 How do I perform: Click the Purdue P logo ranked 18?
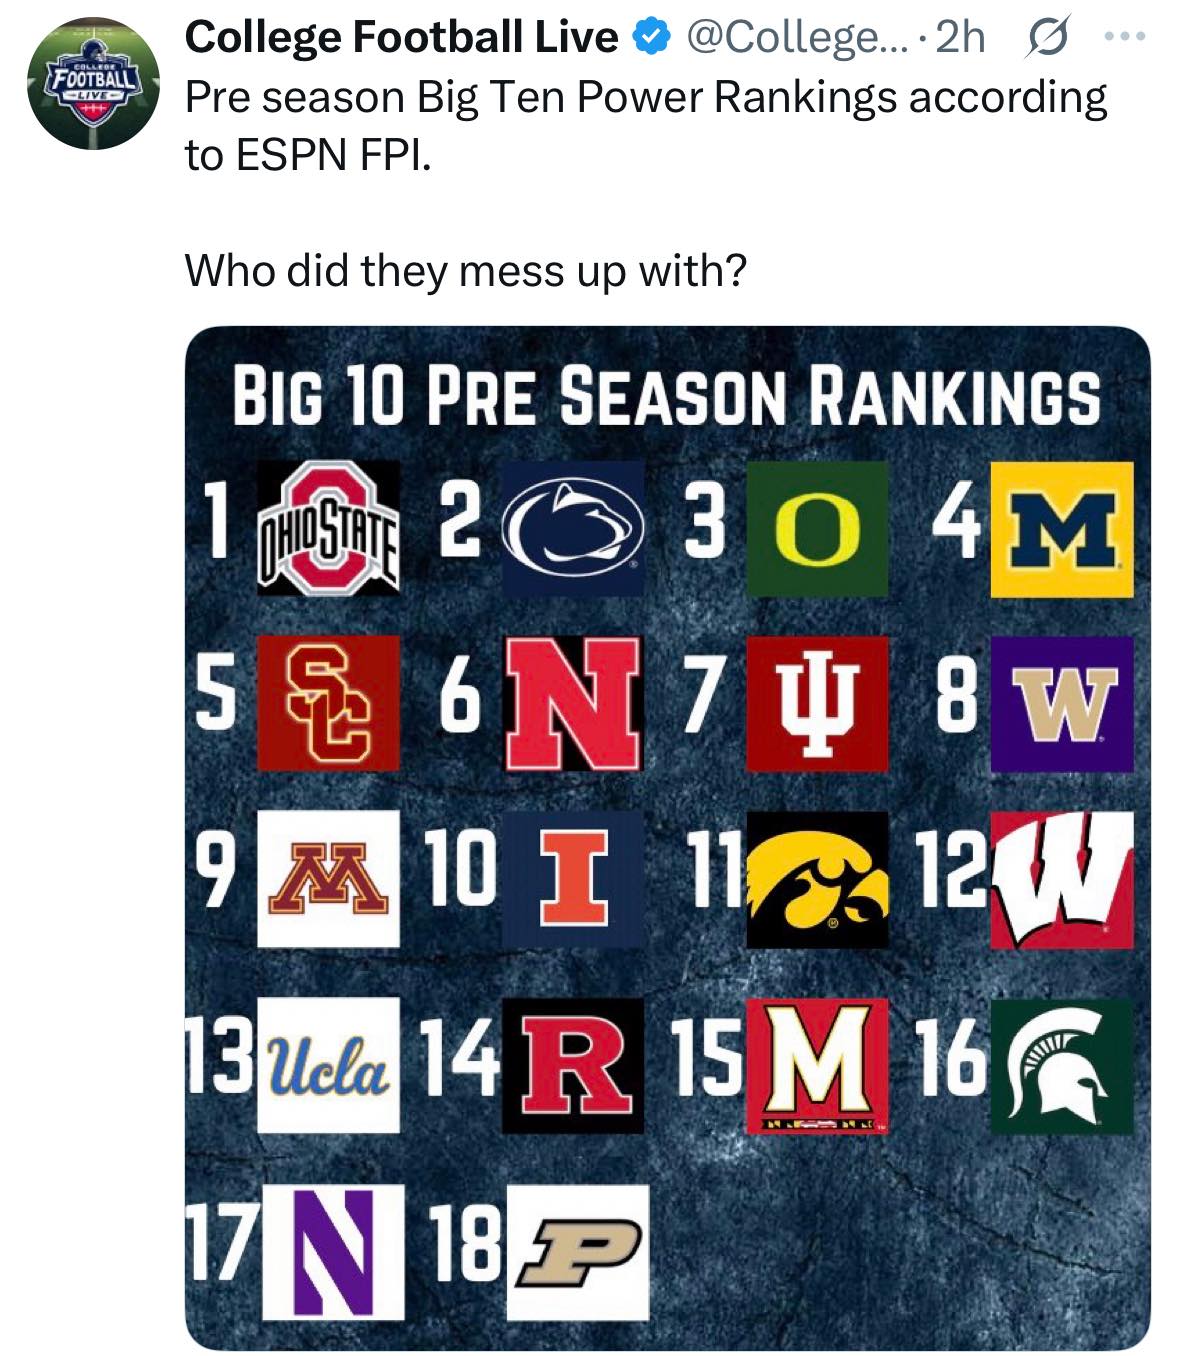(x=577, y=1252)
